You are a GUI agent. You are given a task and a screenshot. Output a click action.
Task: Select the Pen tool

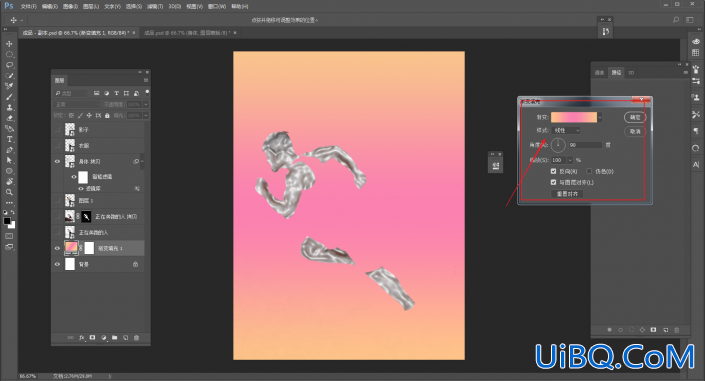[9, 150]
